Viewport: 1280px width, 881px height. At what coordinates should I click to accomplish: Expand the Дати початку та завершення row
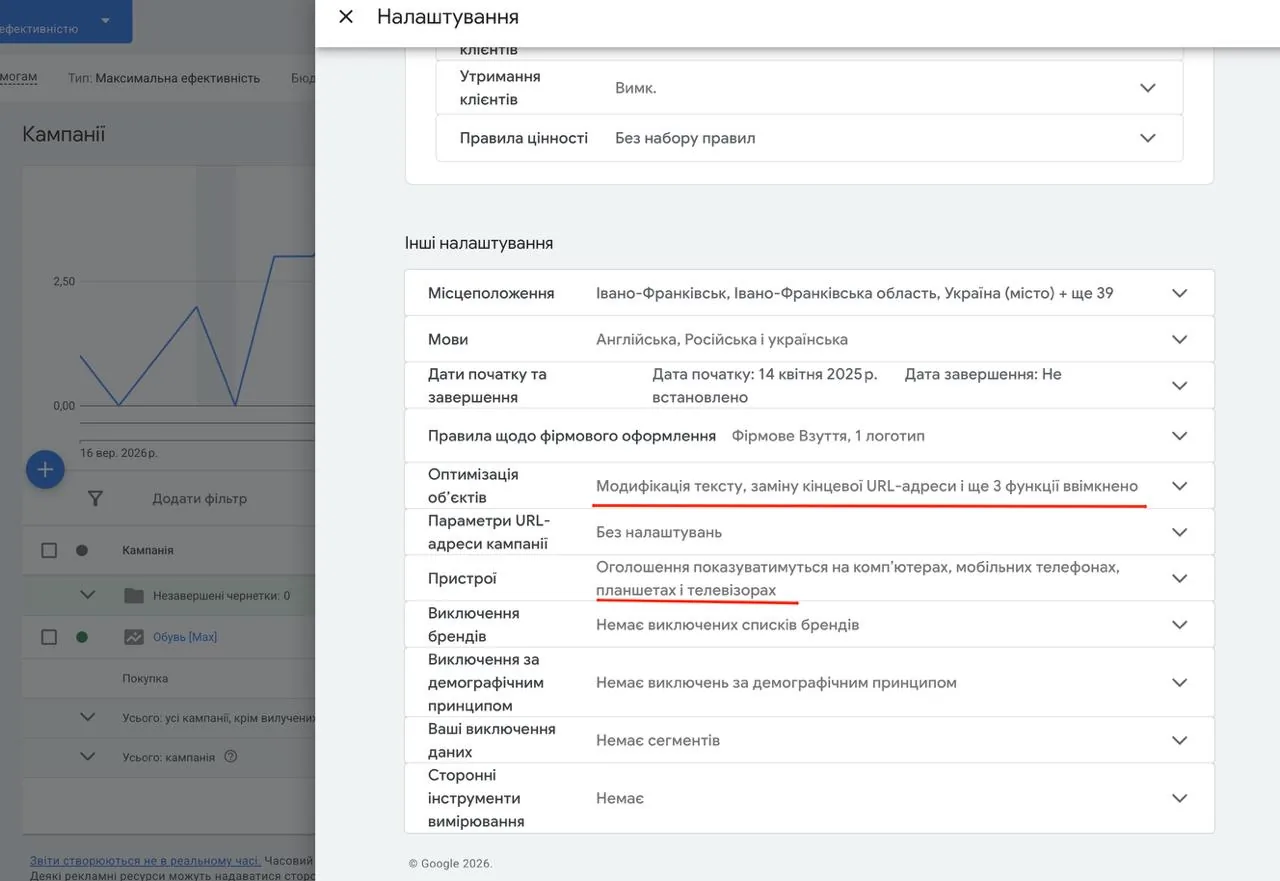(x=1180, y=385)
